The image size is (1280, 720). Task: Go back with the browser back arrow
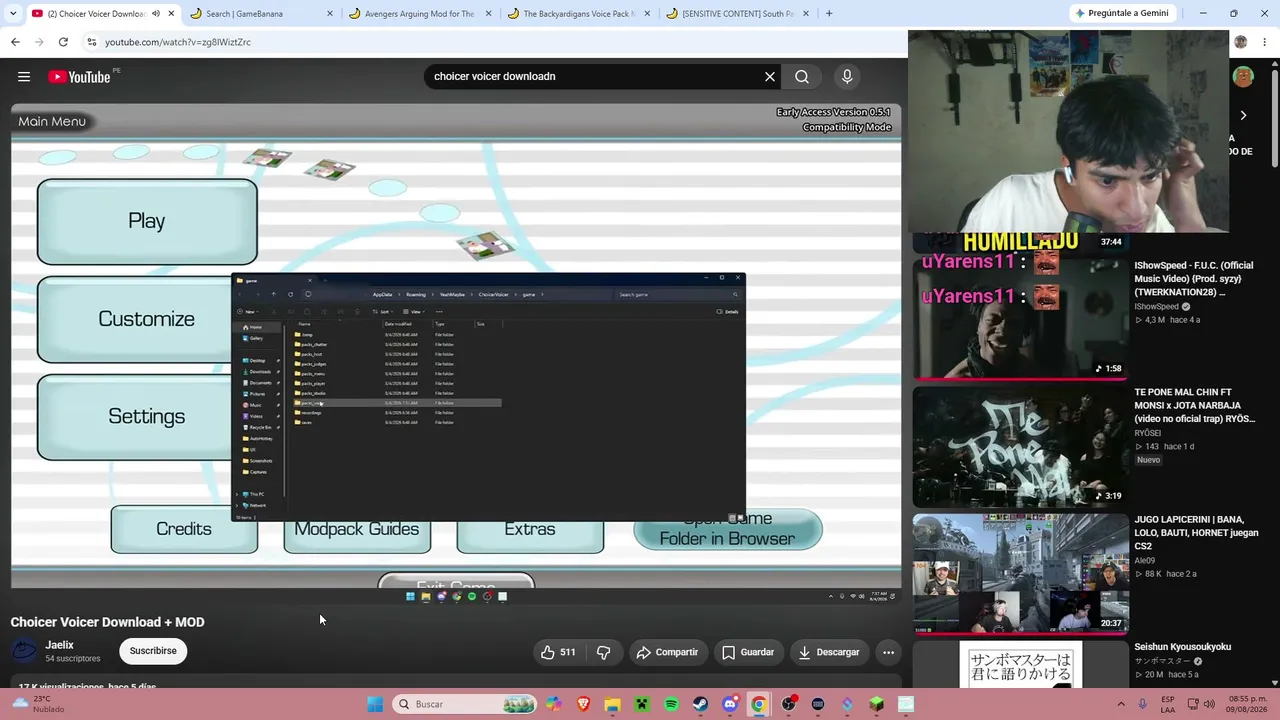[x=15, y=42]
